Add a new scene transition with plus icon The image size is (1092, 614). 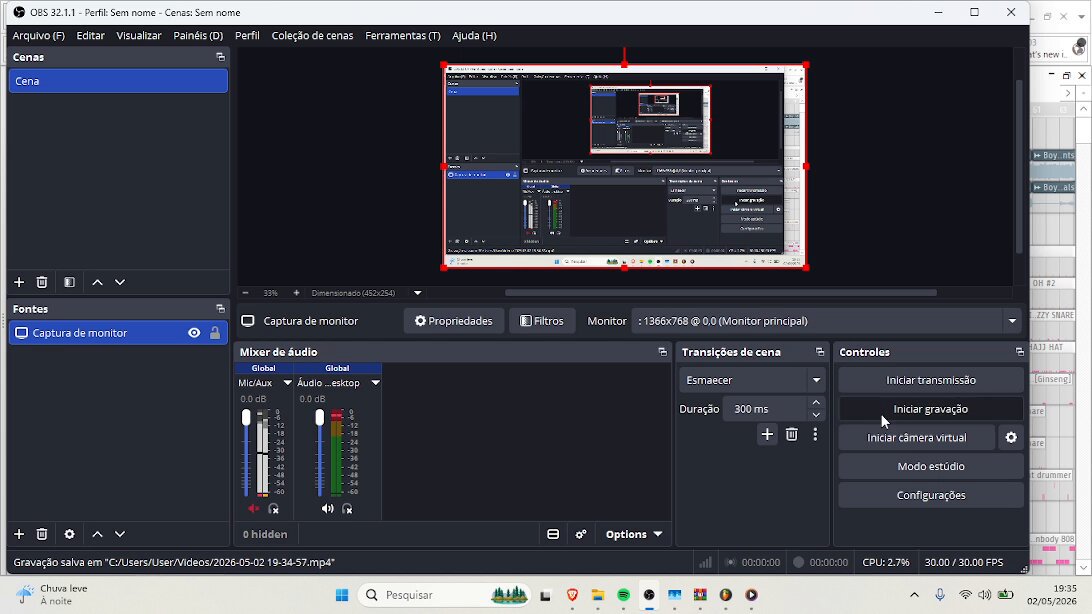(767, 434)
